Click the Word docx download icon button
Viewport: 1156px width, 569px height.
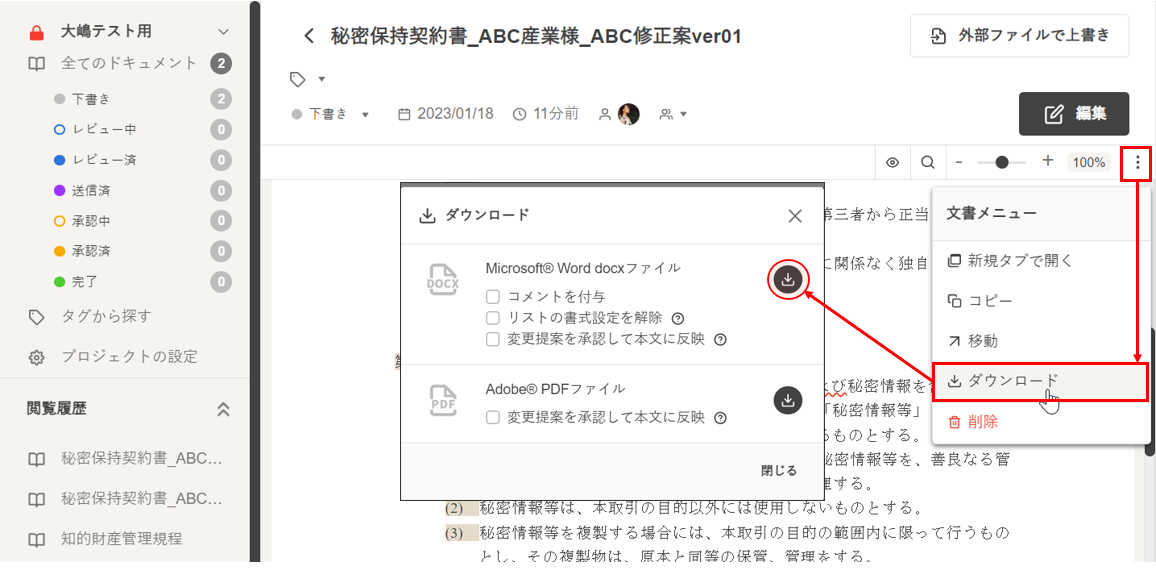click(788, 280)
